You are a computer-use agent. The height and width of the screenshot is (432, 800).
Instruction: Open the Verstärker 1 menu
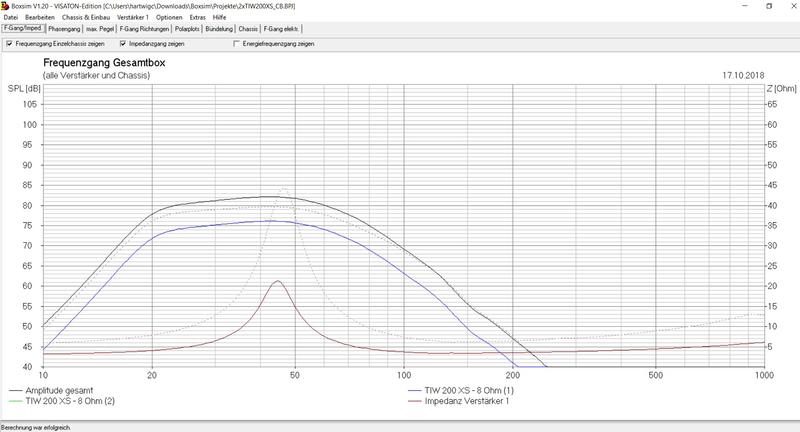(133, 17)
